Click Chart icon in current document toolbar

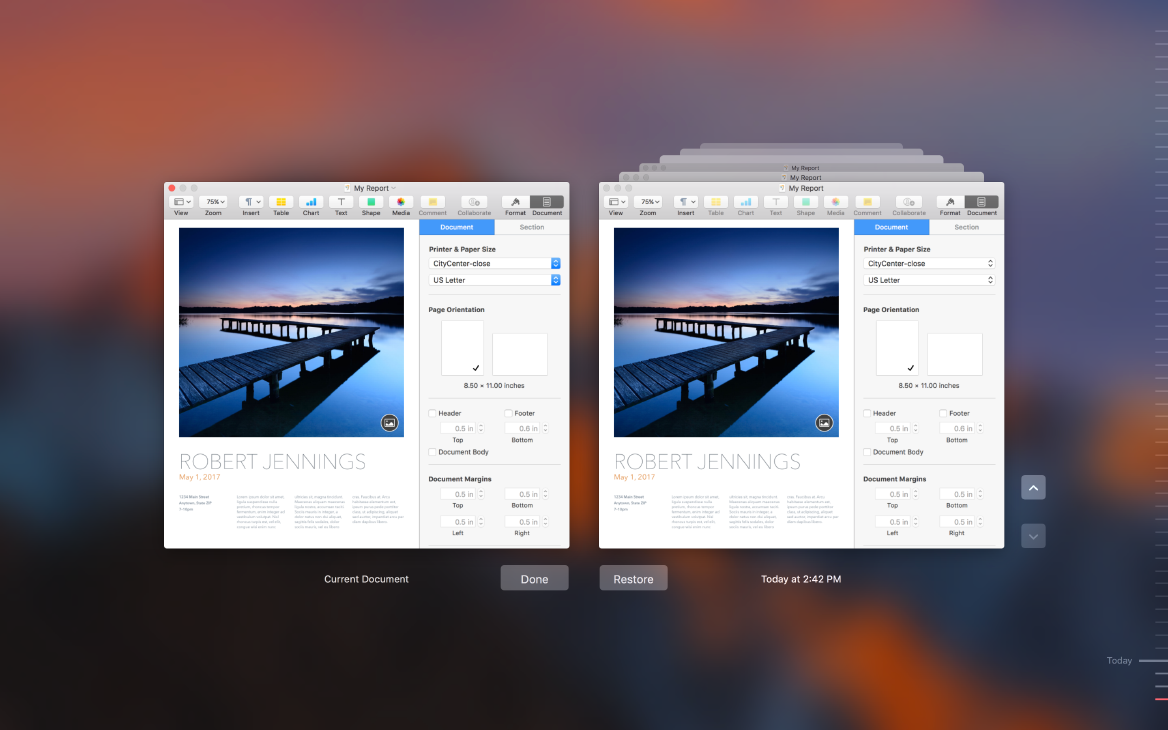[x=311, y=202]
